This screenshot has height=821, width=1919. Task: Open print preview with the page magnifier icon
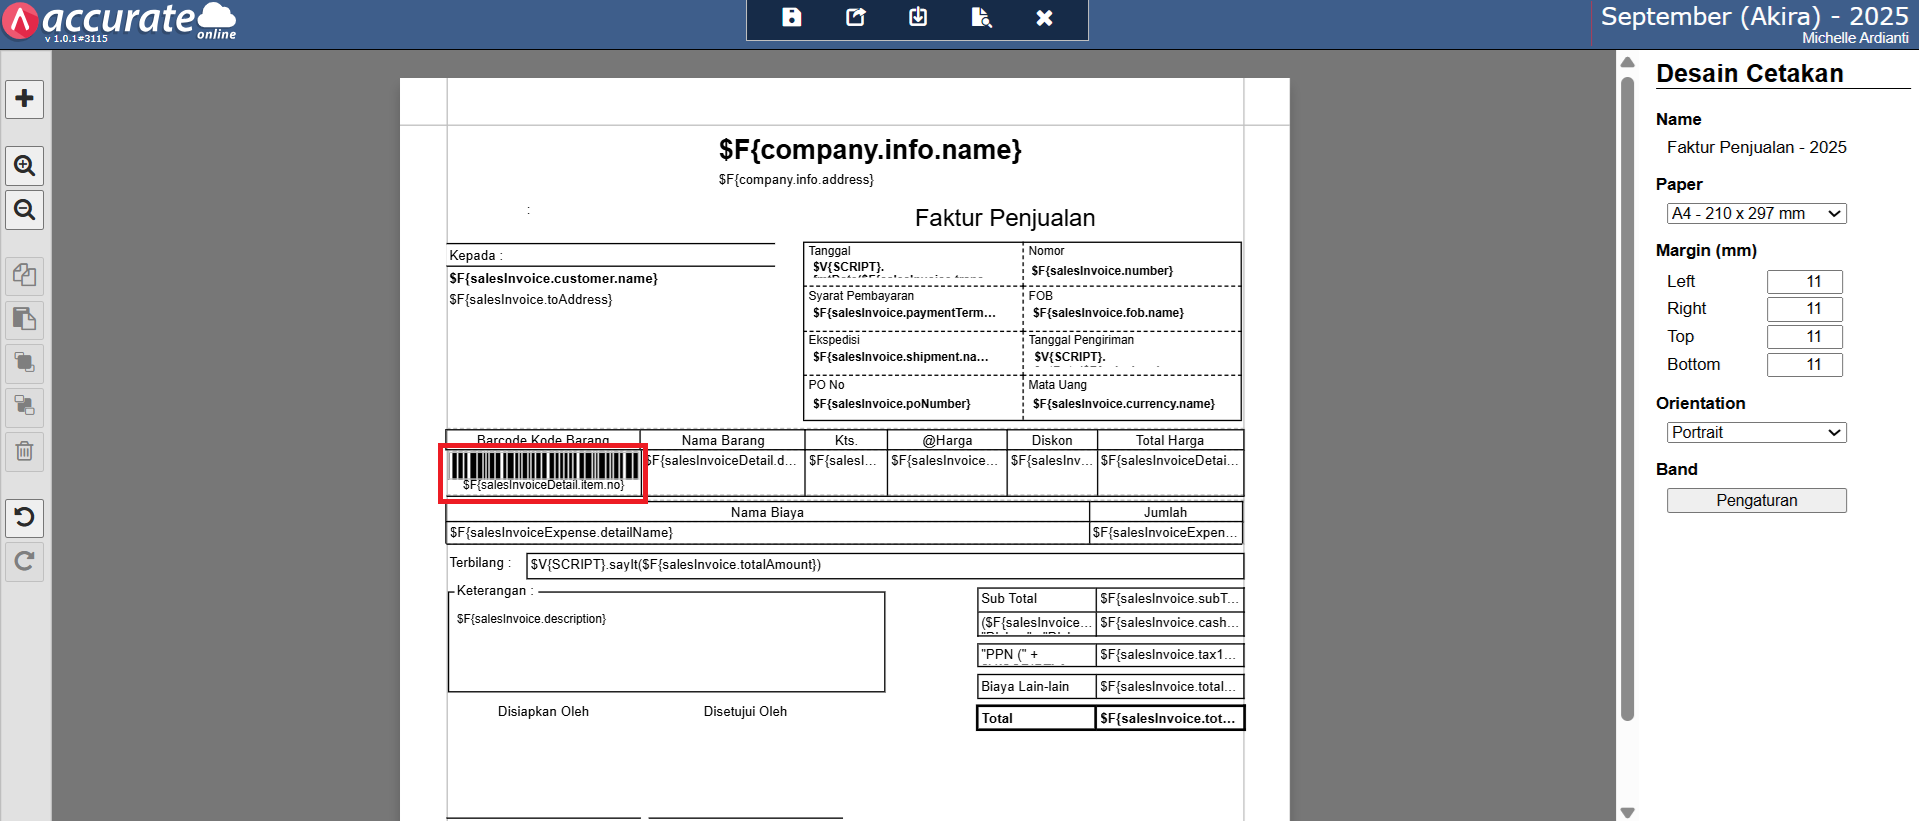pos(981,18)
